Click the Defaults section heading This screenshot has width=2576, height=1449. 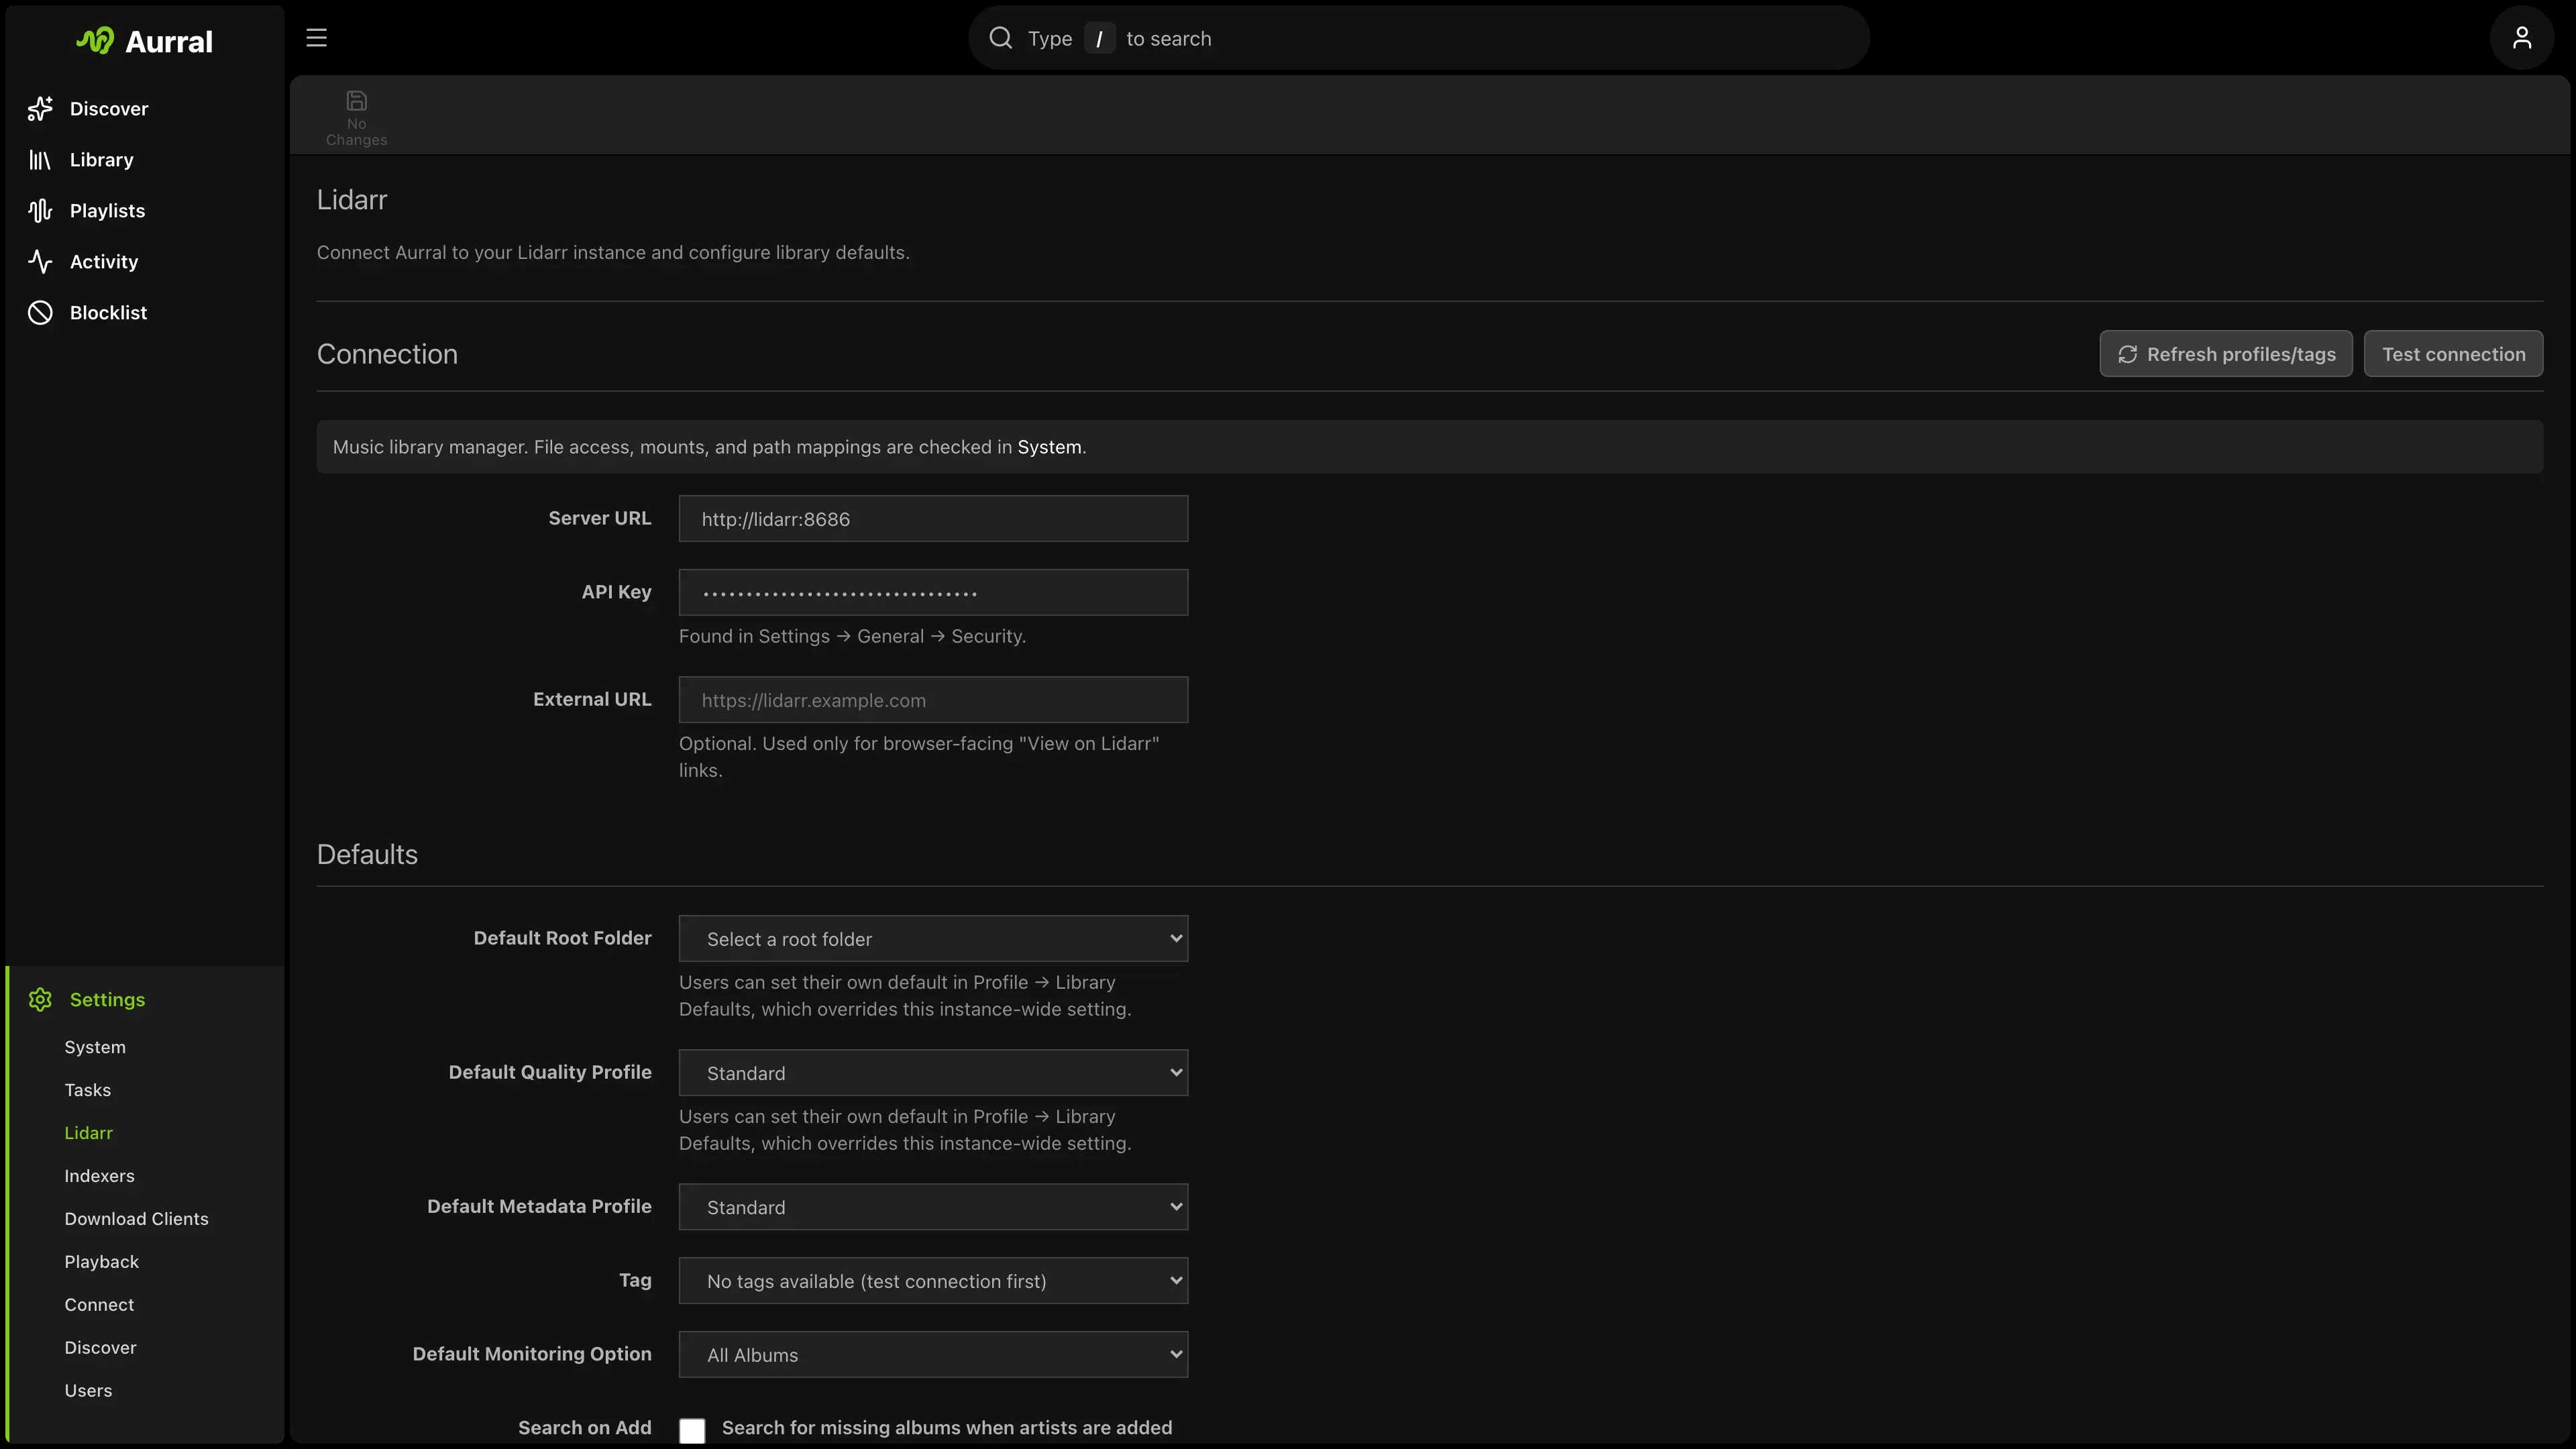[367, 854]
